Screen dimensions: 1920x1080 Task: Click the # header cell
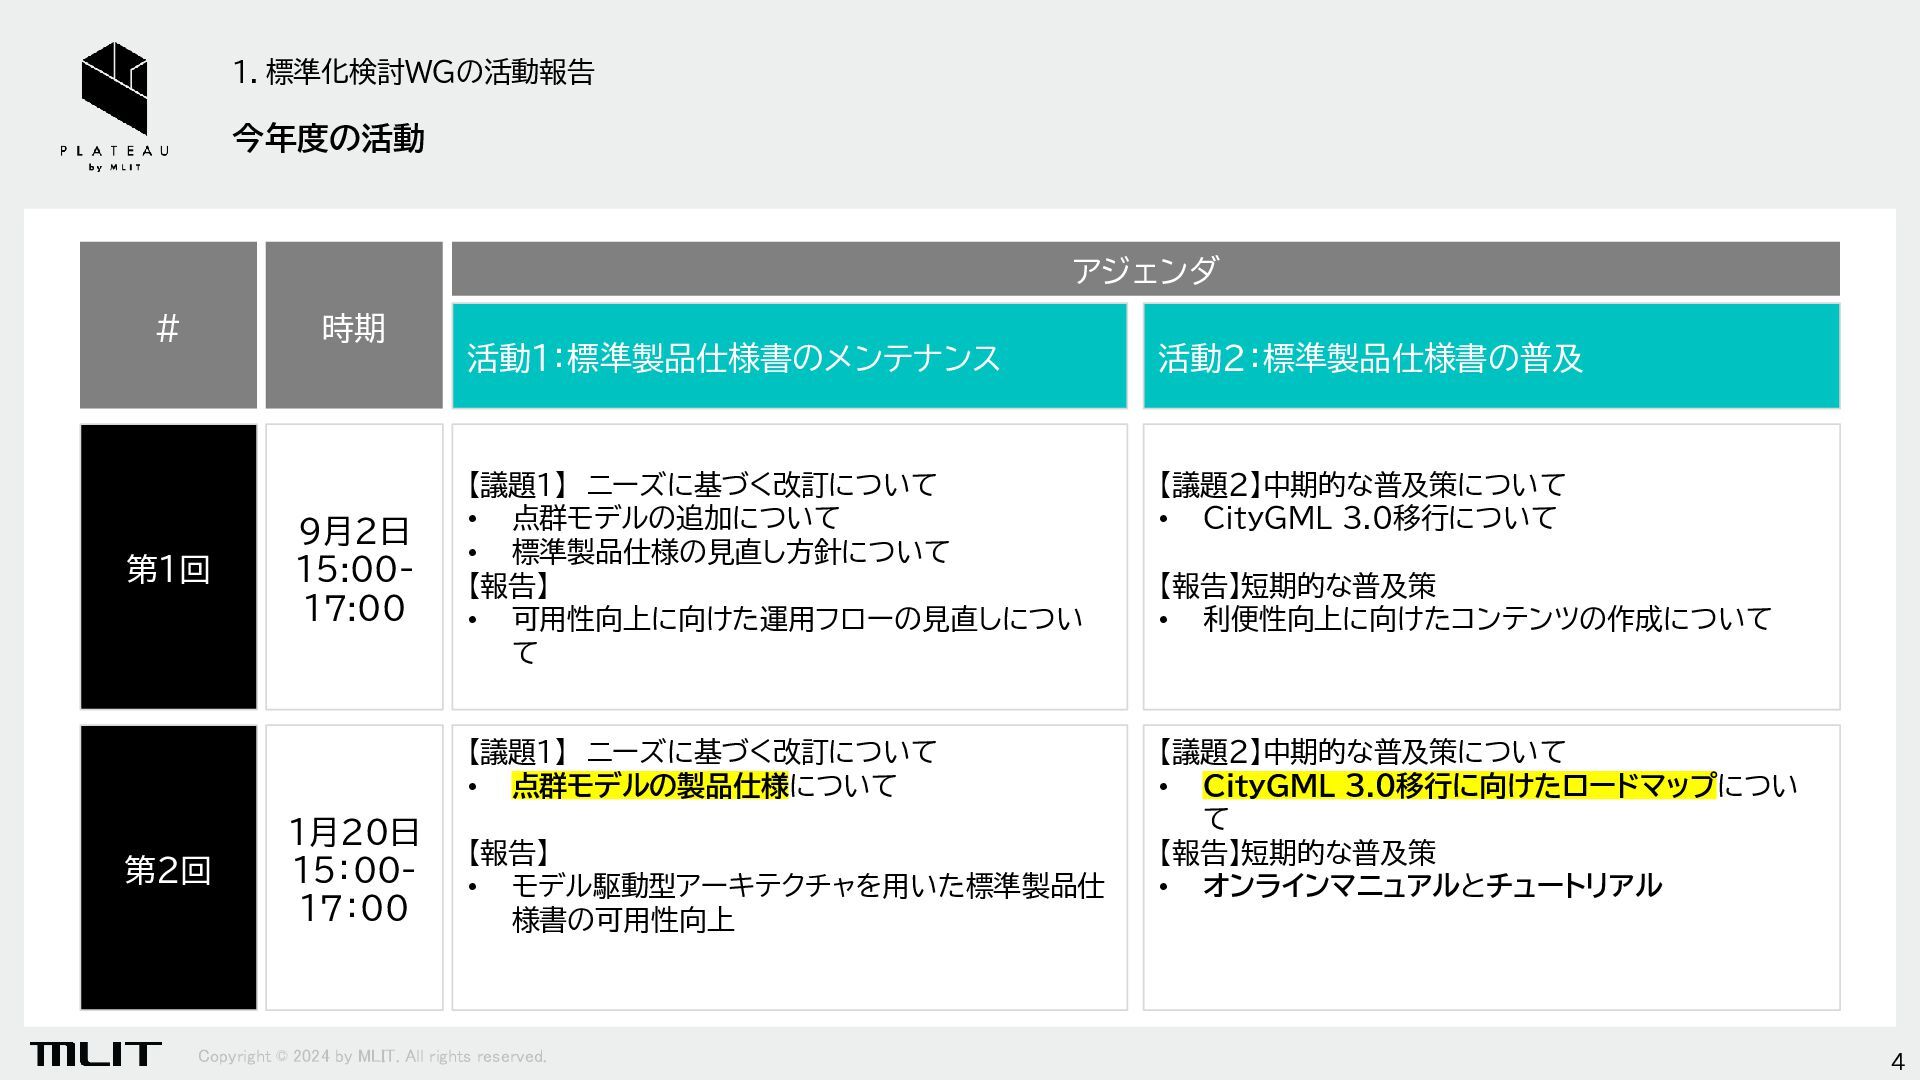point(168,326)
